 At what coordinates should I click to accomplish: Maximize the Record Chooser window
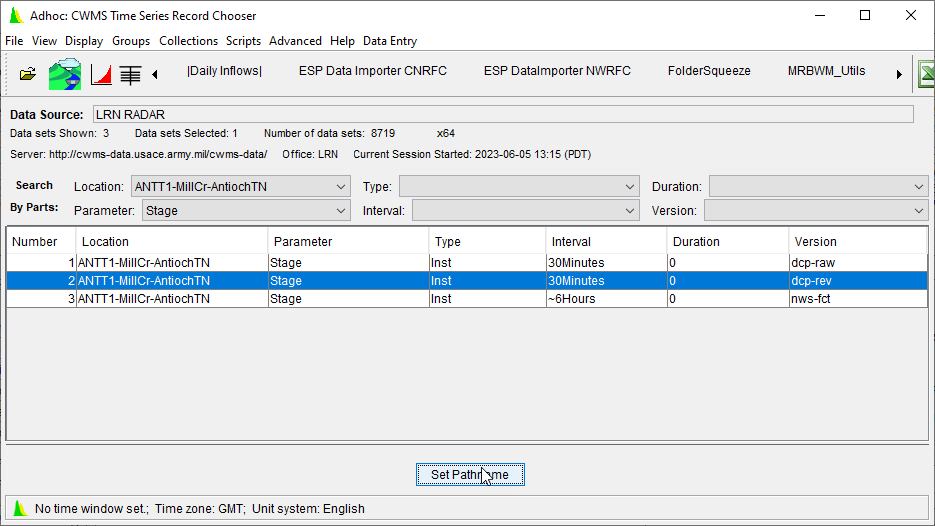[865, 16]
